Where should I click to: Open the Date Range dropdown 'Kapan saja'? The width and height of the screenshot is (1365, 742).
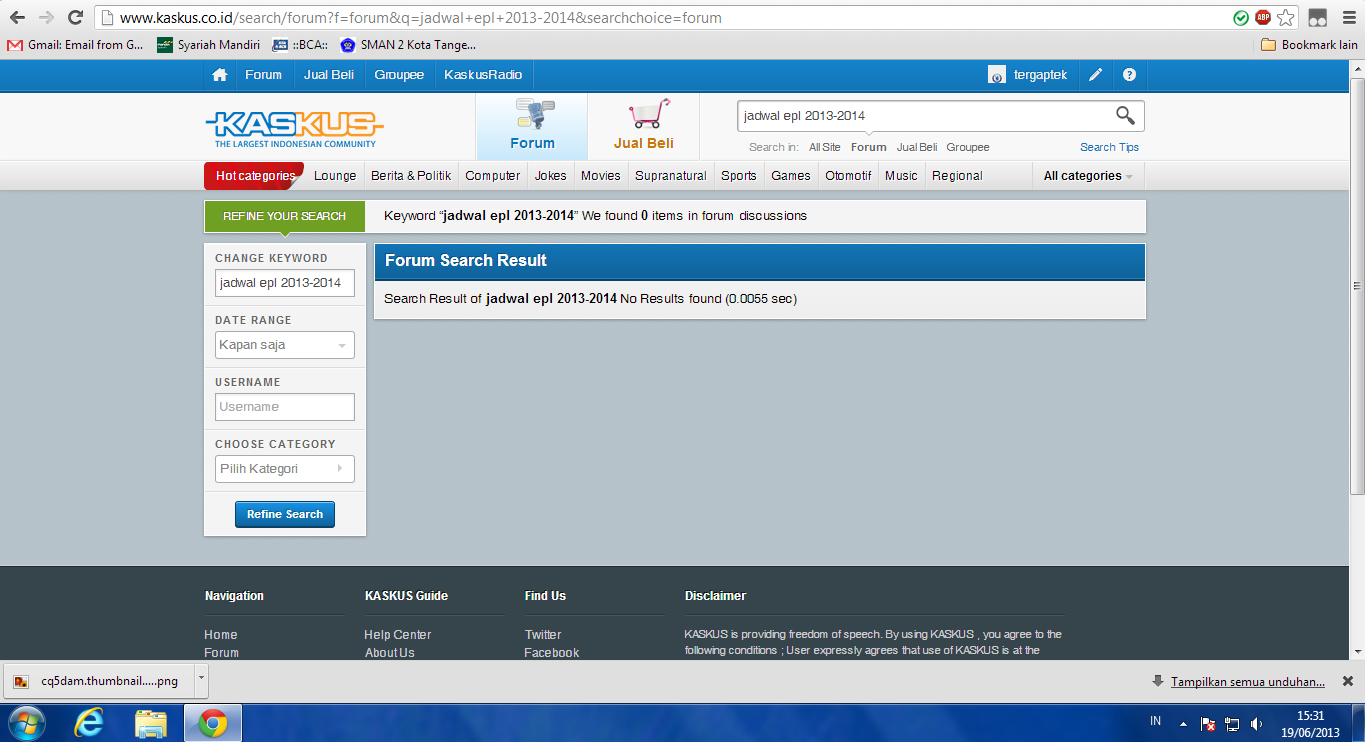pyautogui.click(x=285, y=345)
